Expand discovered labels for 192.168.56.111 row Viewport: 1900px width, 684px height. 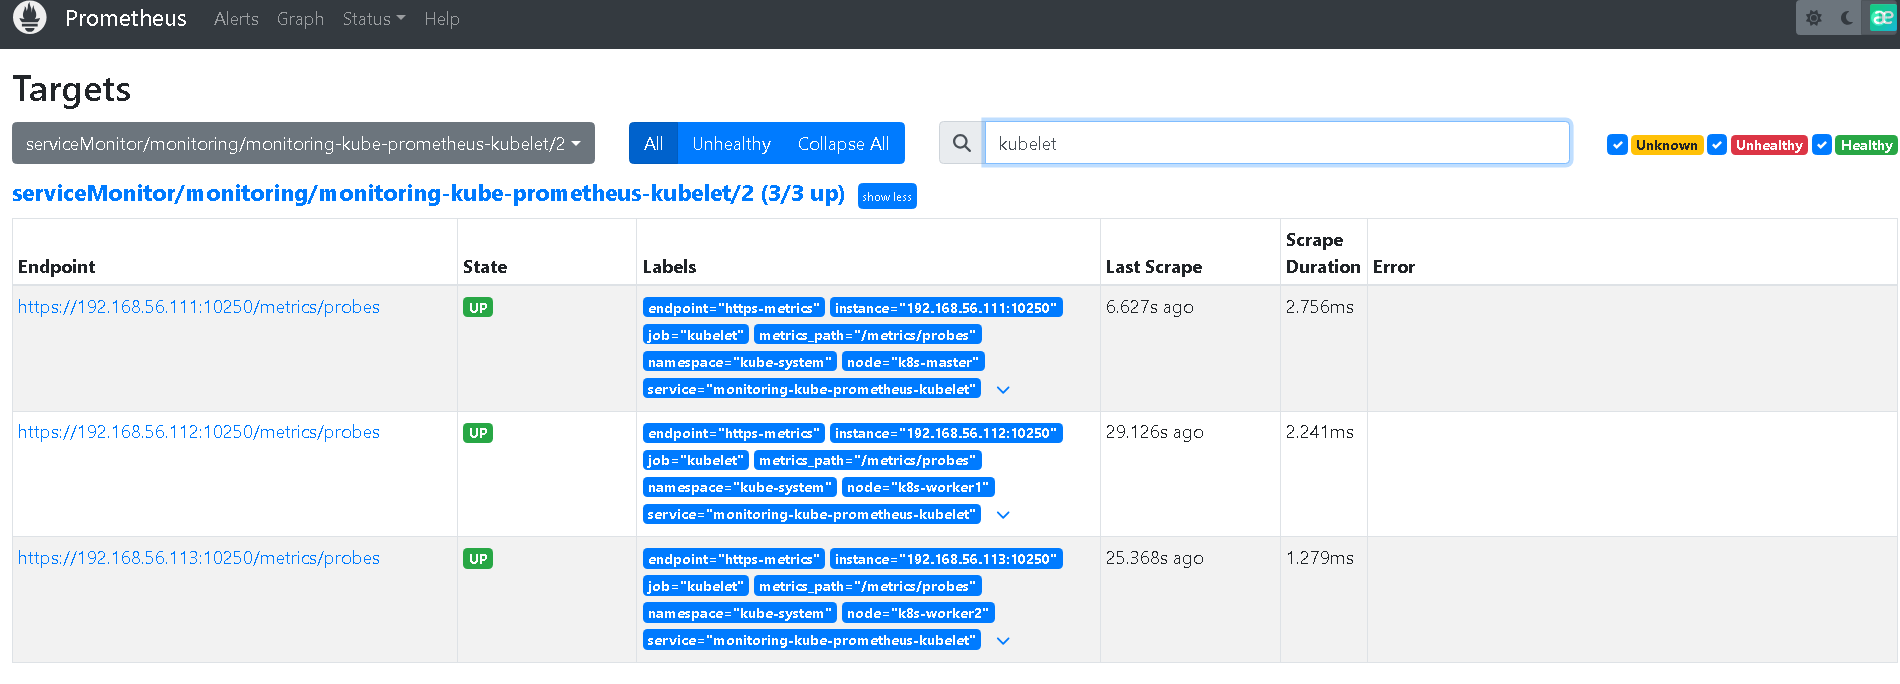point(1003,390)
